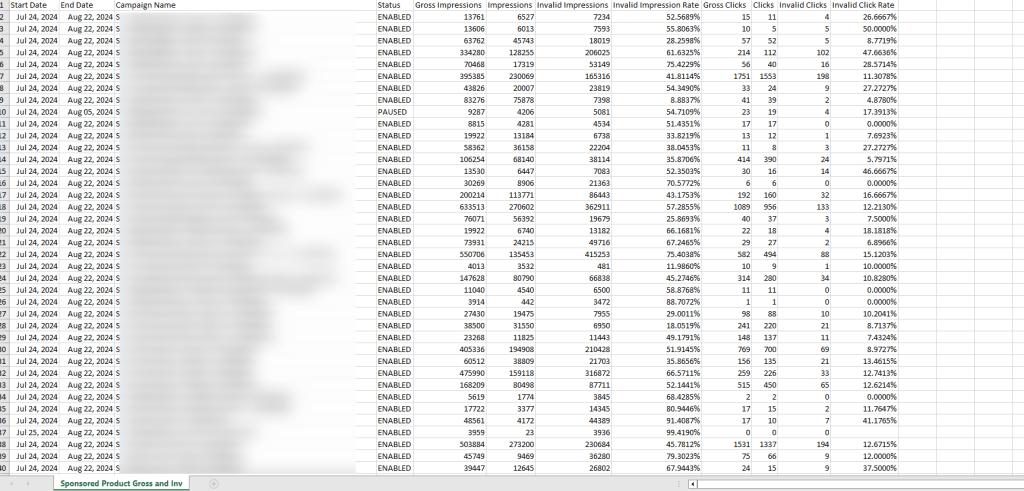The image size is (1024, 491).
Task: Select gross clicks cell 1751
Action: [x=726, y=76]
